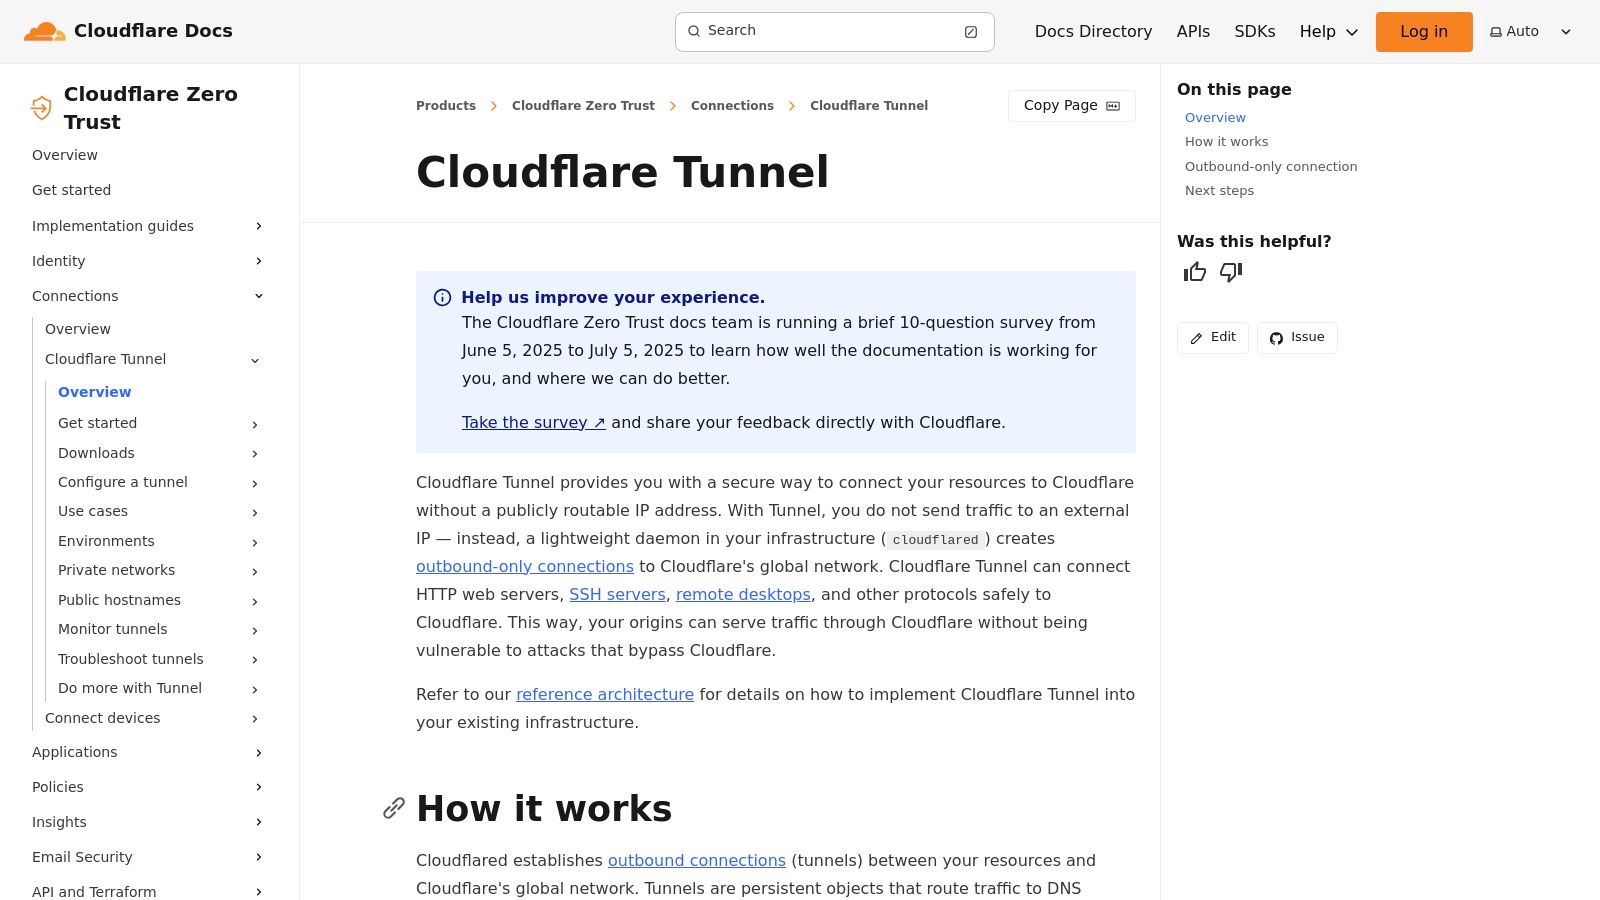Click Connections breadcrumb

coord(732,106)
